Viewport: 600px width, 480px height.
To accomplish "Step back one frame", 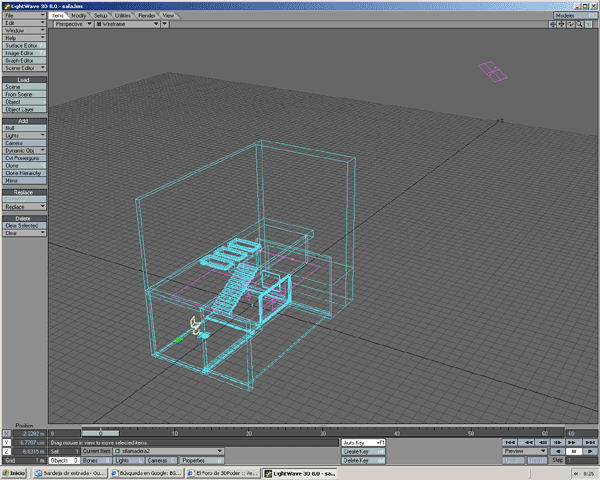I will click(543, 442).
